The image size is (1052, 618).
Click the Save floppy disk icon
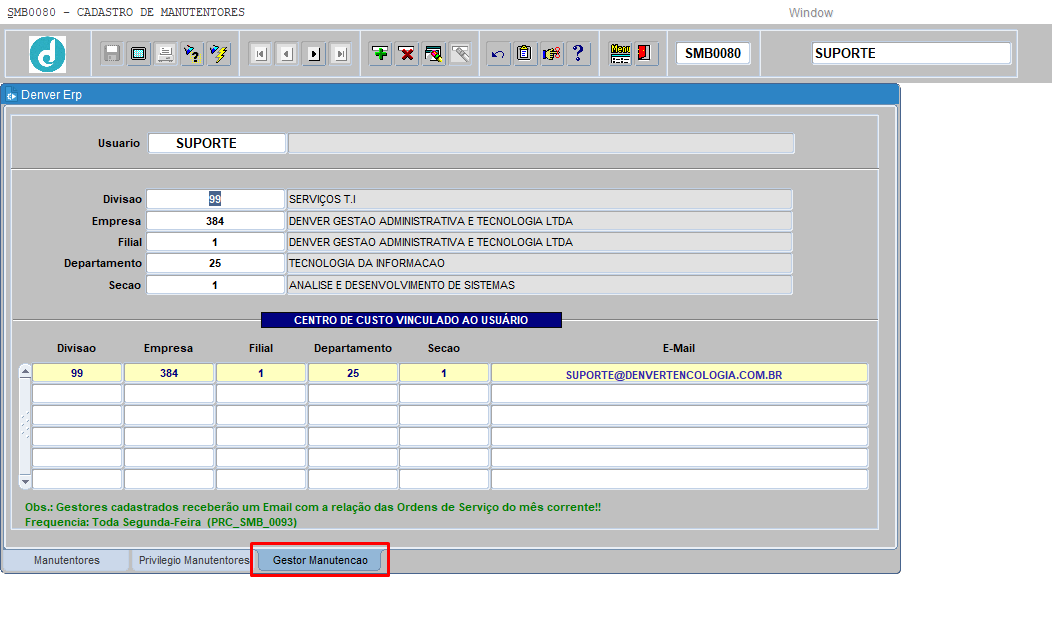112,54
